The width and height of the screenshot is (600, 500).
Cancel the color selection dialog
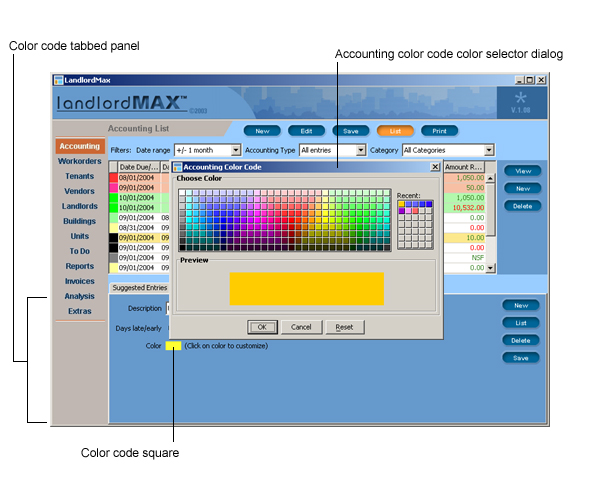pyautogui.click(x=301, y=327)
